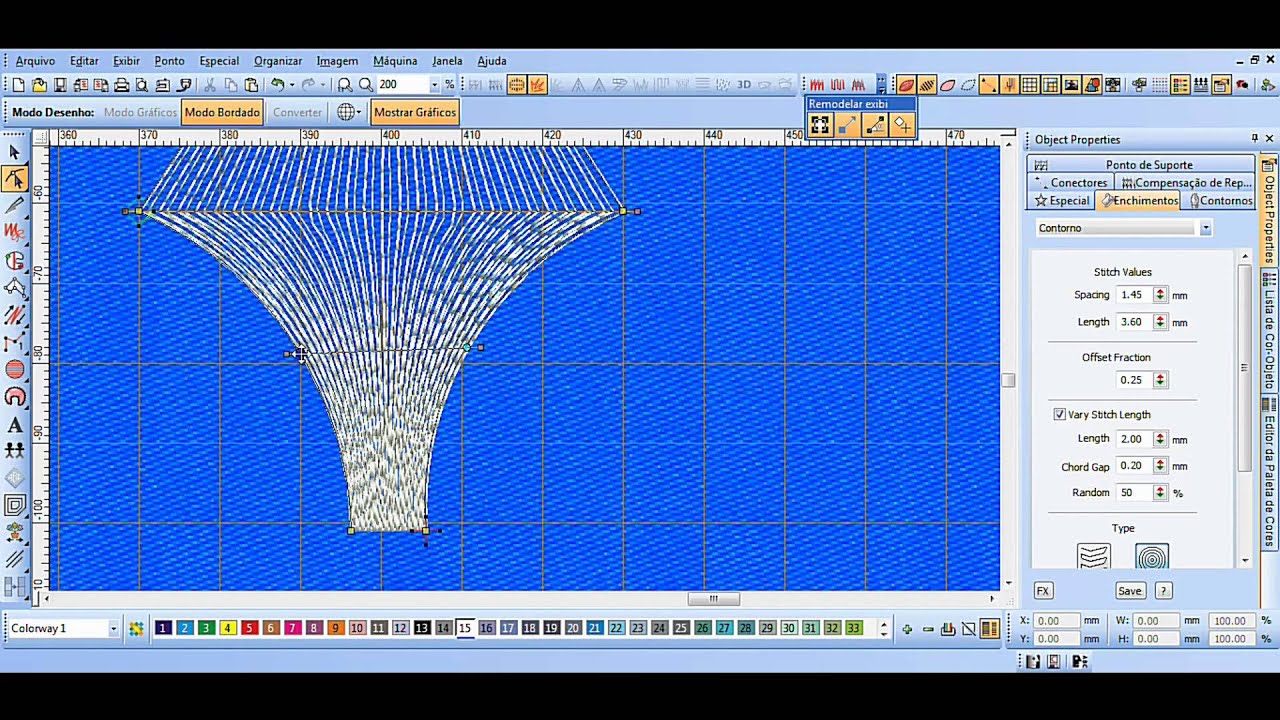Image resolution: width=1280 pixels, height=720 pixels.
Task: Open the Organizar menu
Action: click(278, 61)
